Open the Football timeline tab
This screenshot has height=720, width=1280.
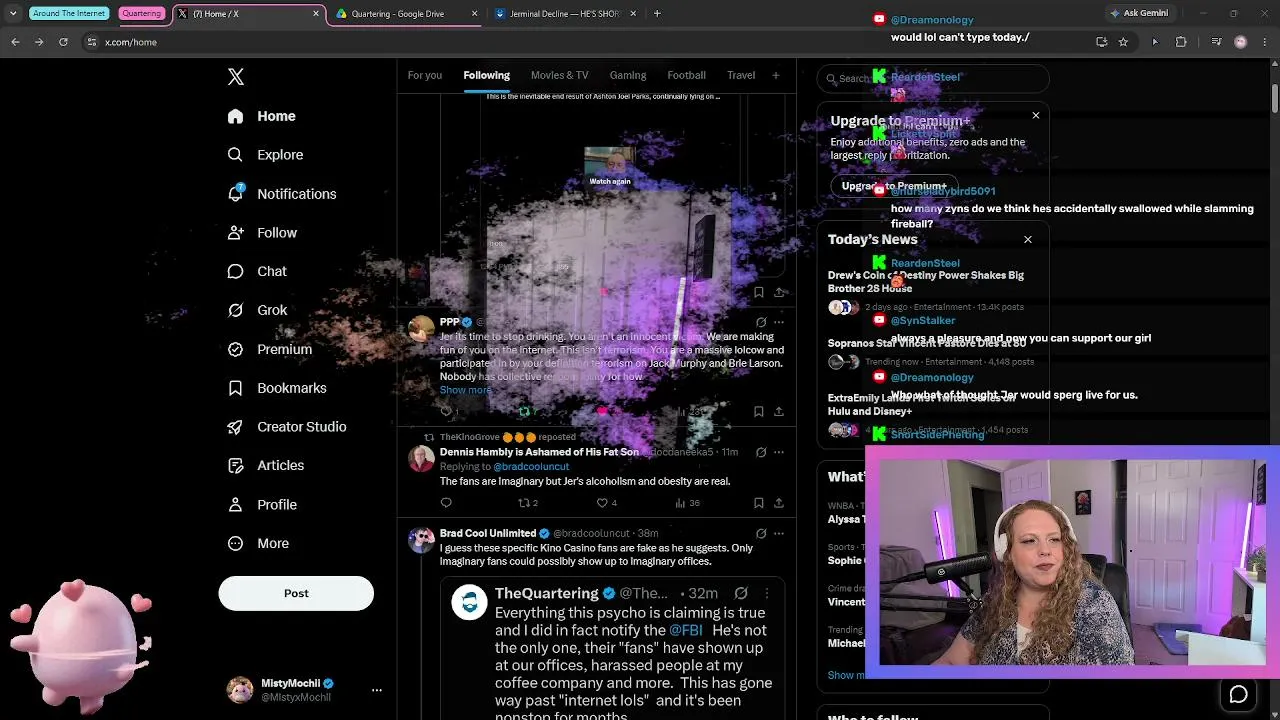tap(686, 75)
